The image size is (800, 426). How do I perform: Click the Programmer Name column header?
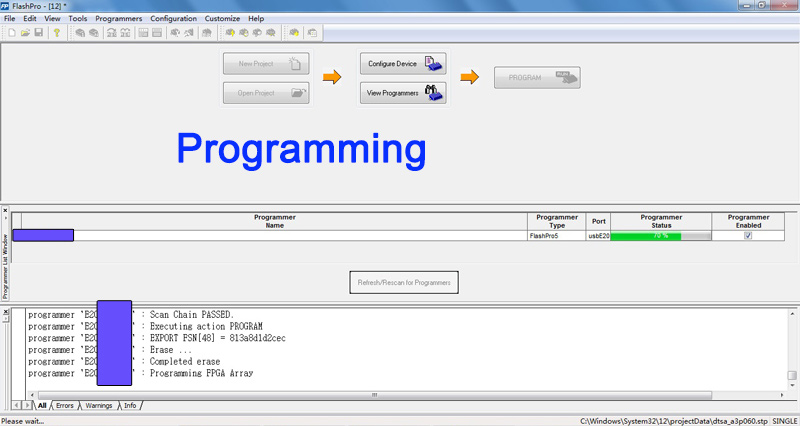274,221
